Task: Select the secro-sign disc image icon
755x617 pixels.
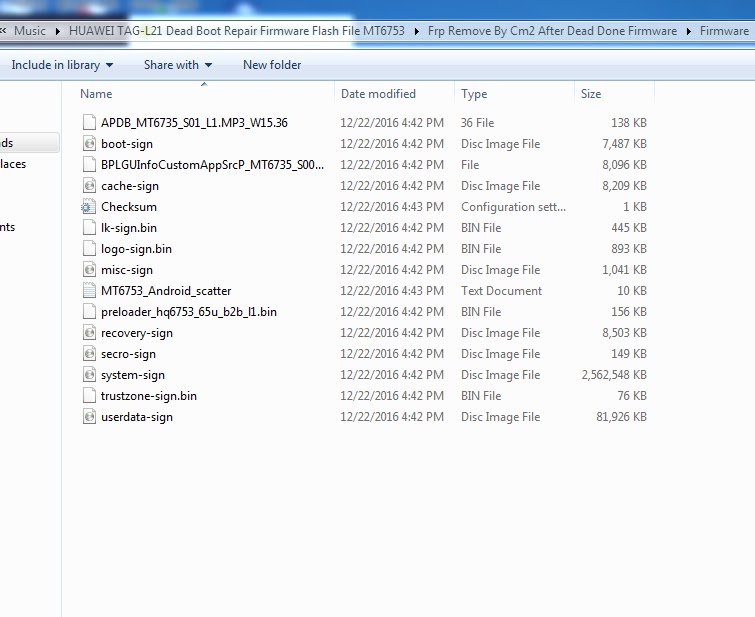Action: point(89,354)
